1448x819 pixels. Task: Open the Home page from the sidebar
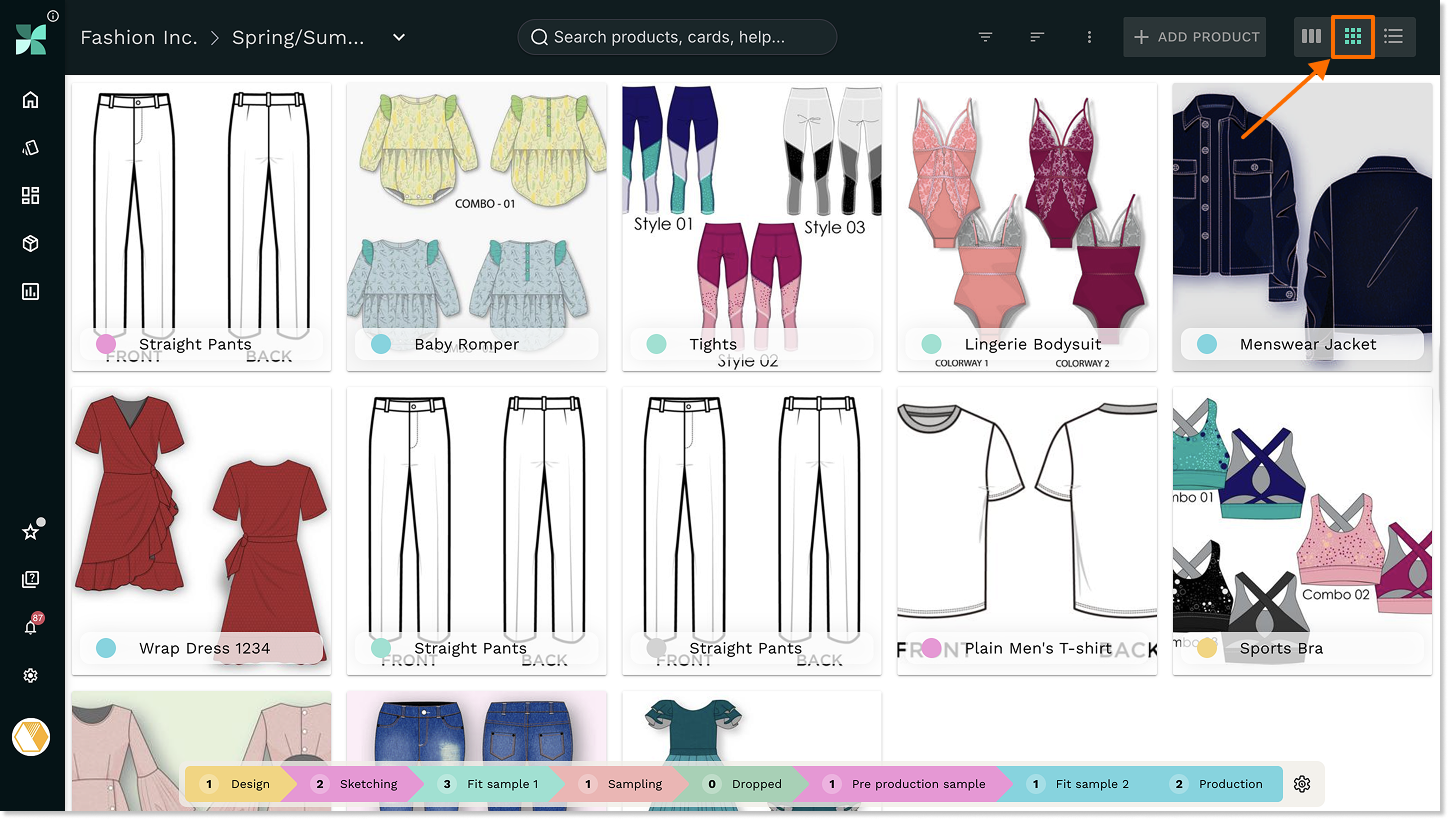tap(30, 100)
